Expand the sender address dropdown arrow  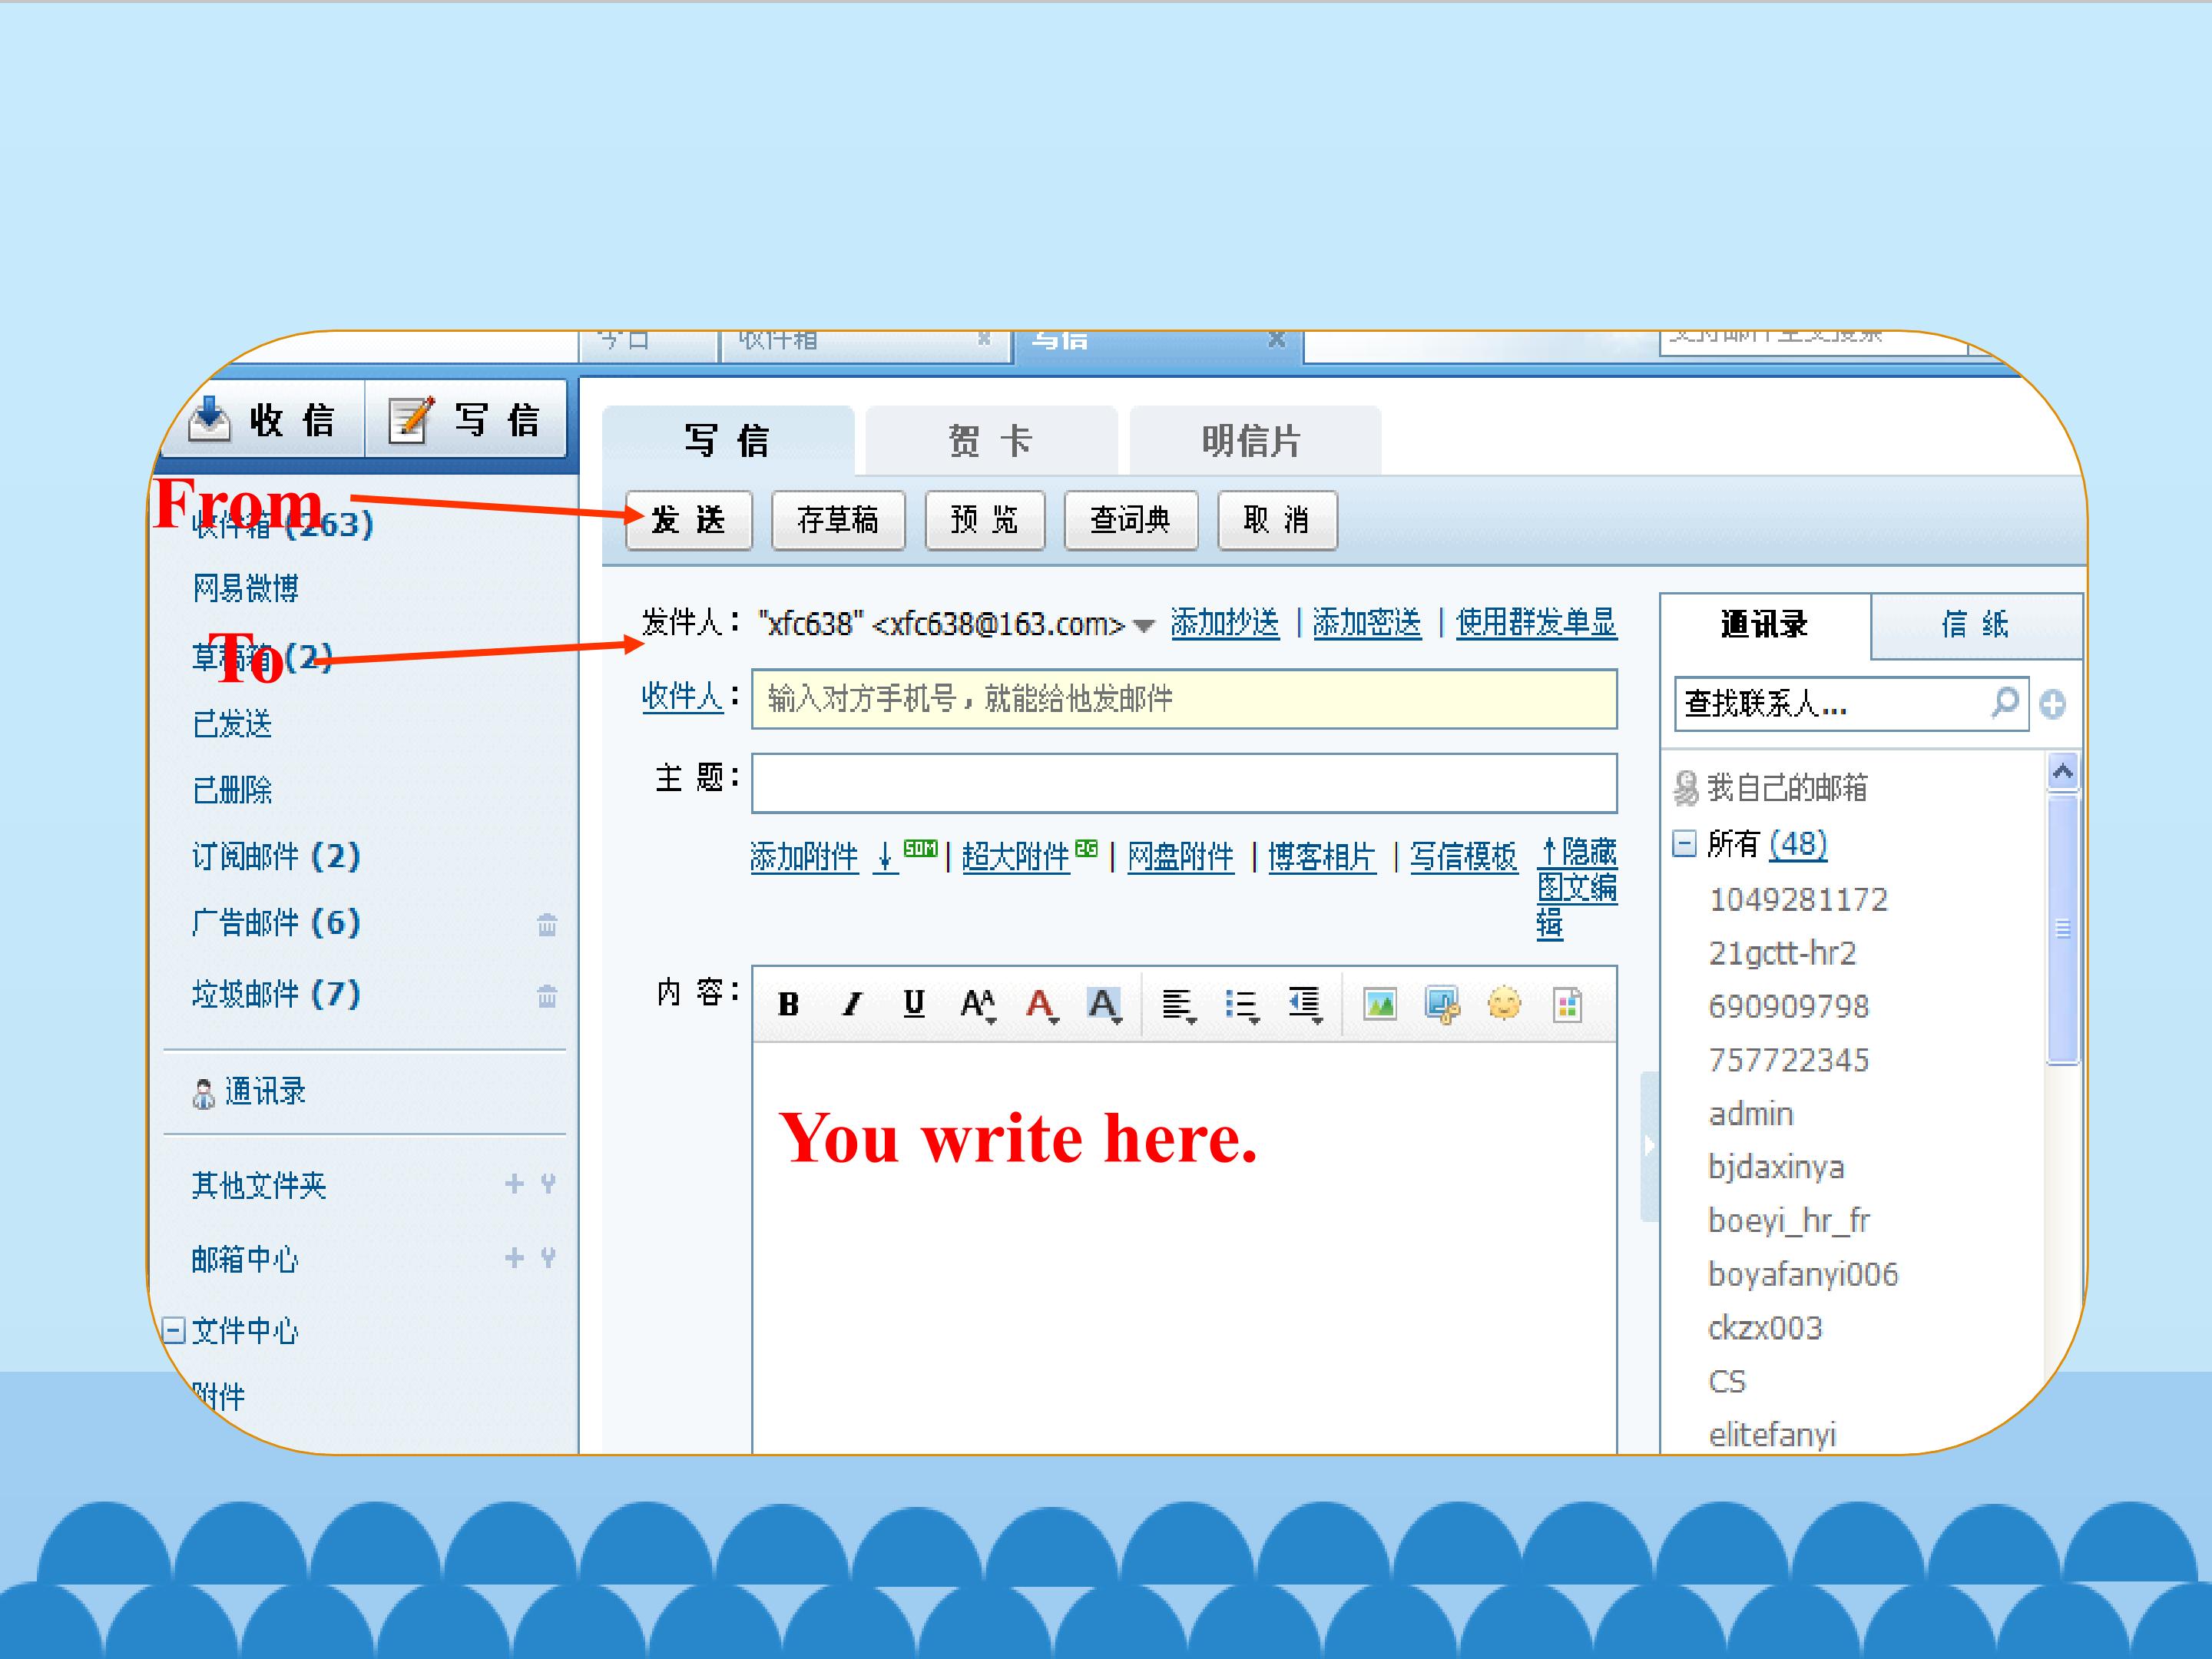pyautogui.click(x=1145, y=626)
